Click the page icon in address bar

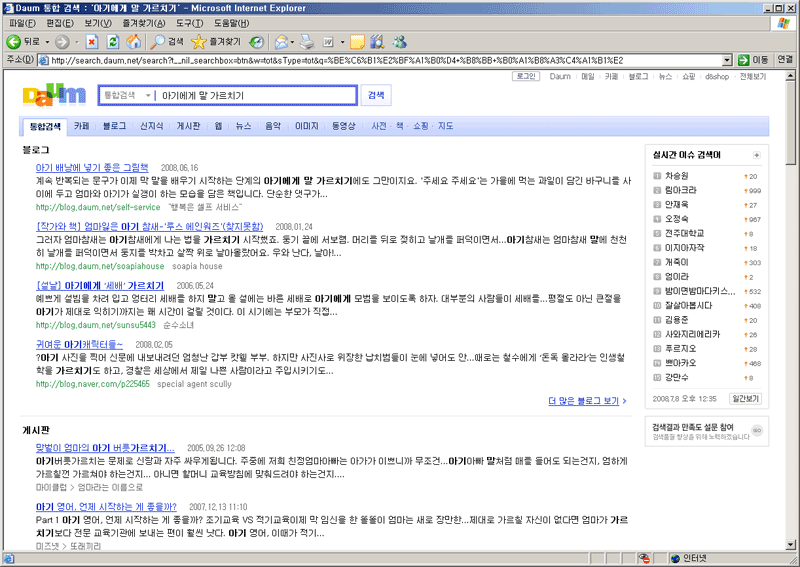(44, 60)
